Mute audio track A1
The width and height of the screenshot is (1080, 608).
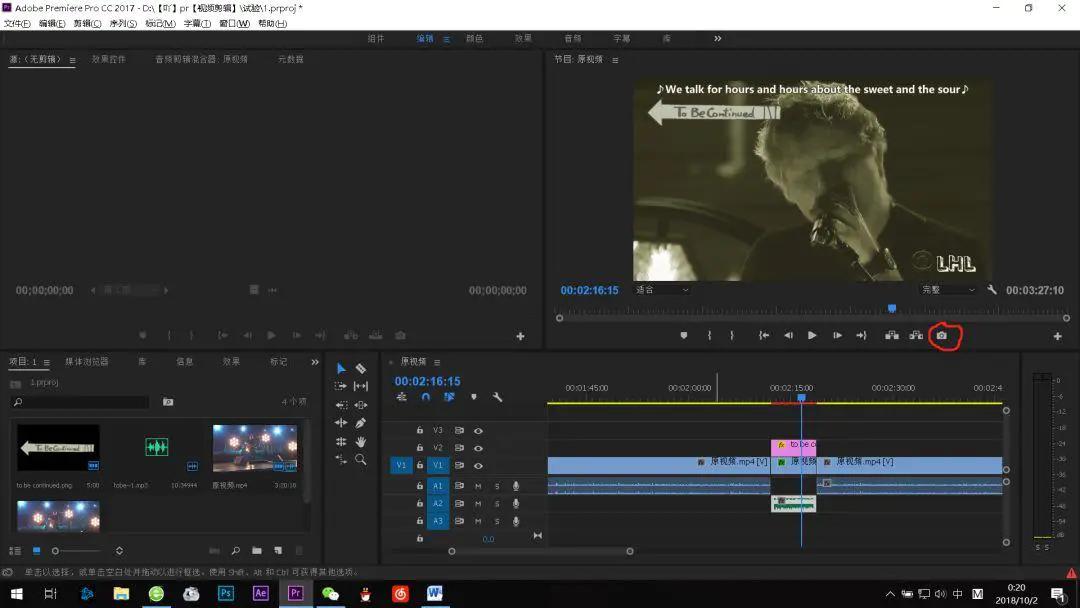(478, 486)
